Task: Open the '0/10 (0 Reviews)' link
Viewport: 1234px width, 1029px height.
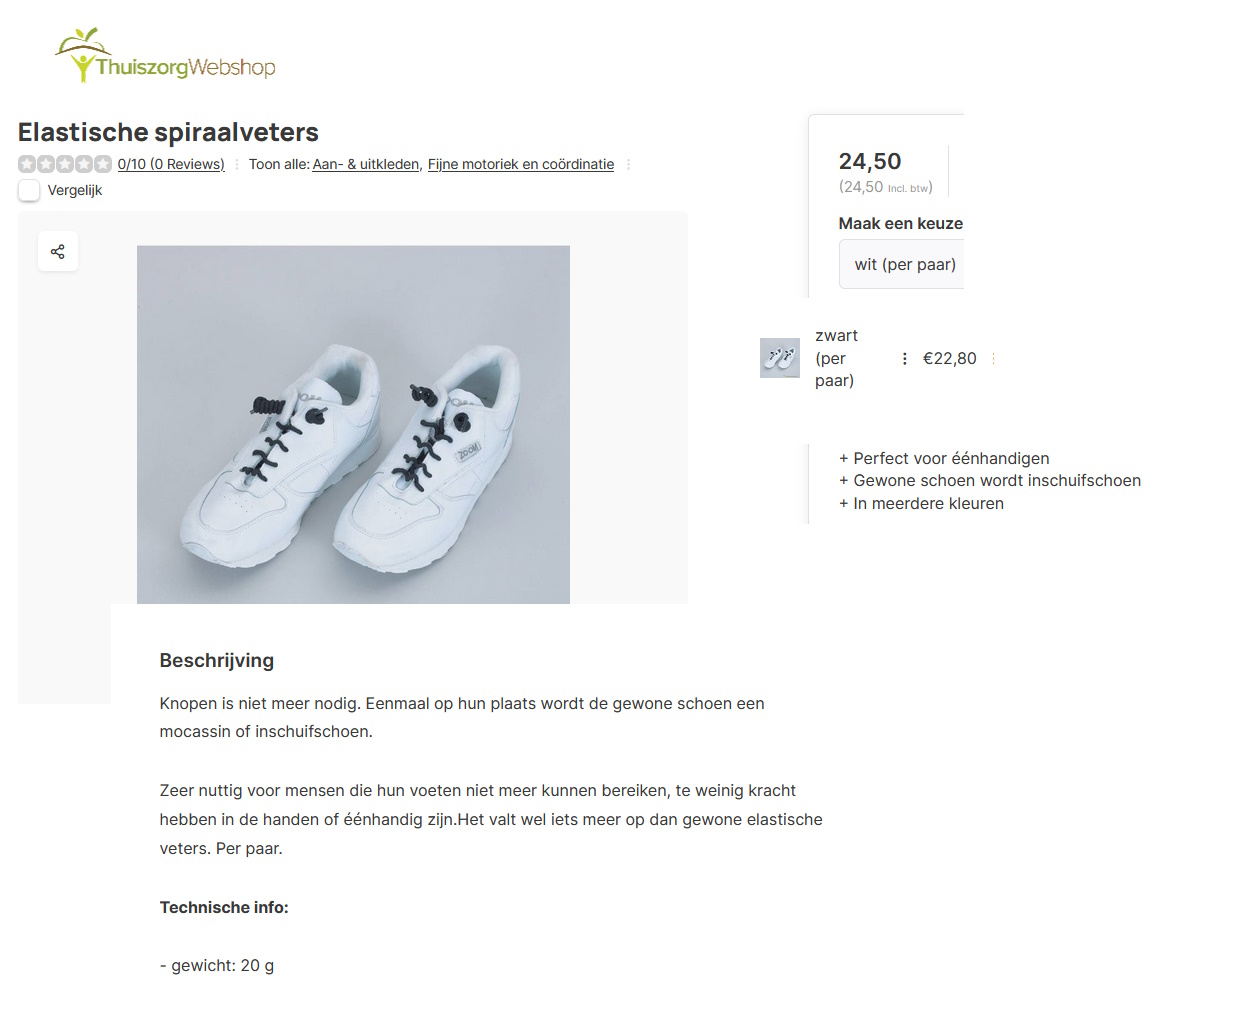Action: (x=171, y=164)
